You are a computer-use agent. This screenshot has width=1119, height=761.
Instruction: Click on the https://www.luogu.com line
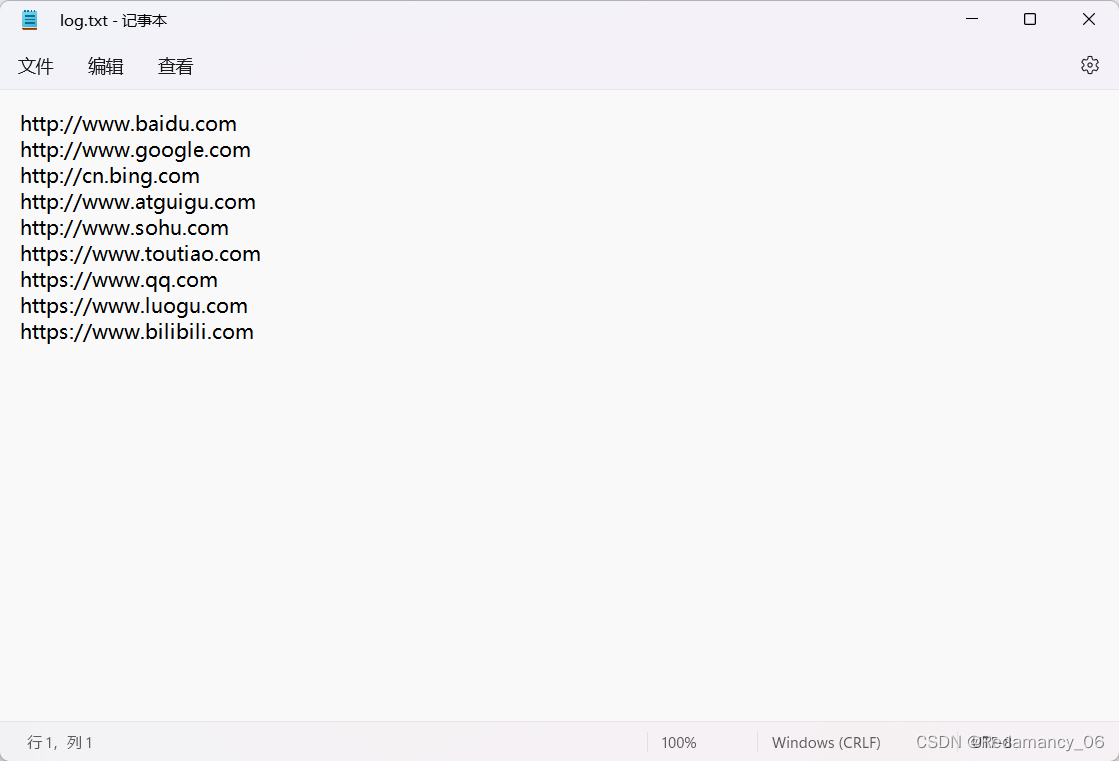click(x=133, y=305)
